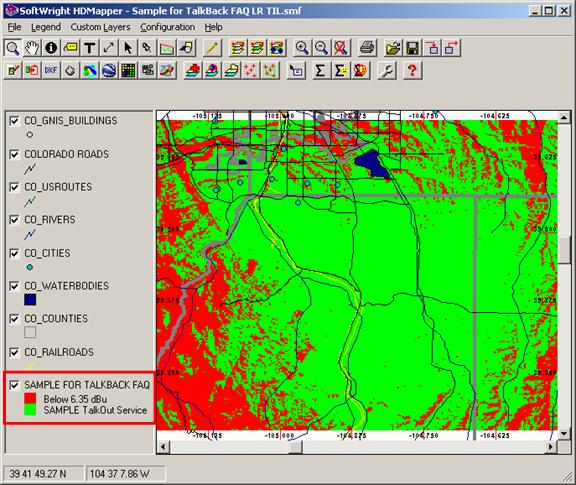This screenshot has height=485, width=576.
Task: Click the checklist with red checkmark icon
Action: (x=12, y=70)
